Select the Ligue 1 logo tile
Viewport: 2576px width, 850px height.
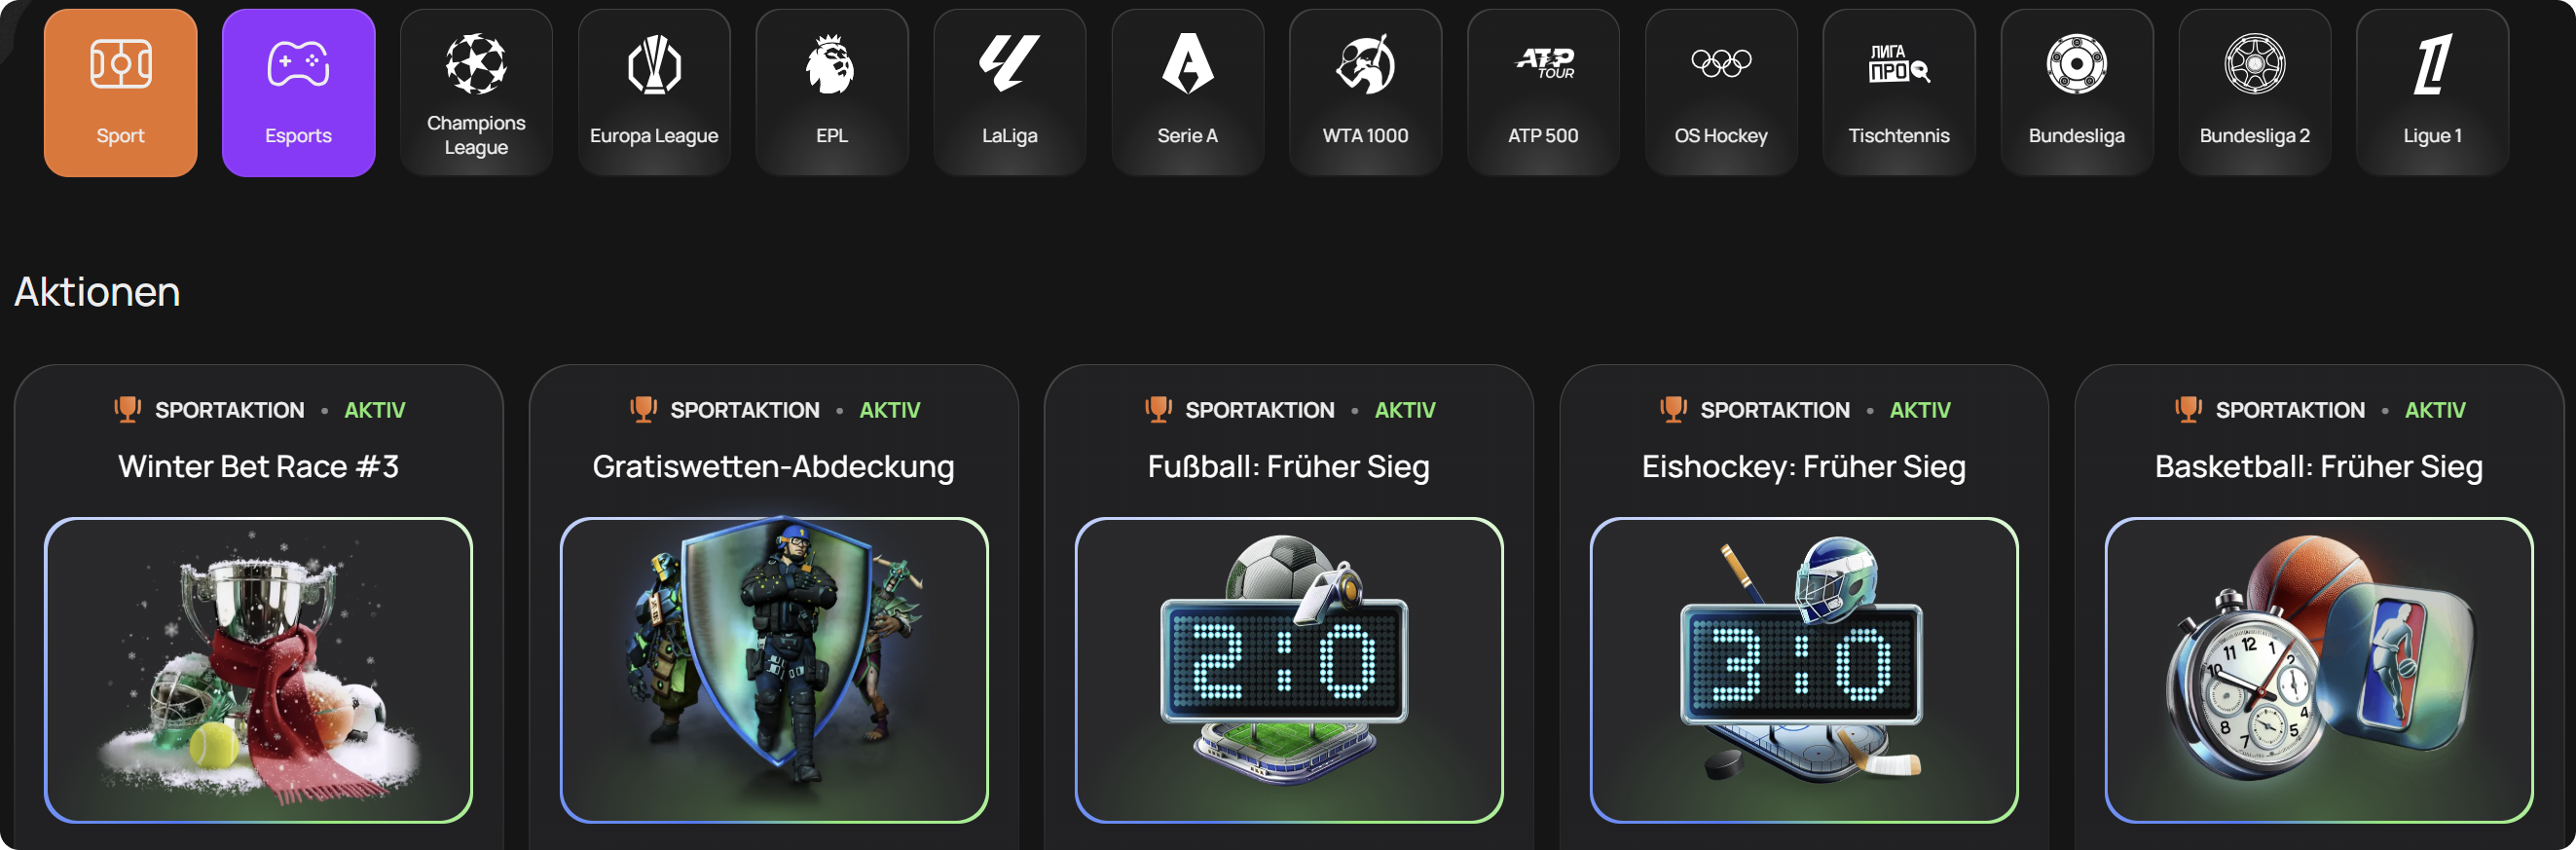point(2434,93)
